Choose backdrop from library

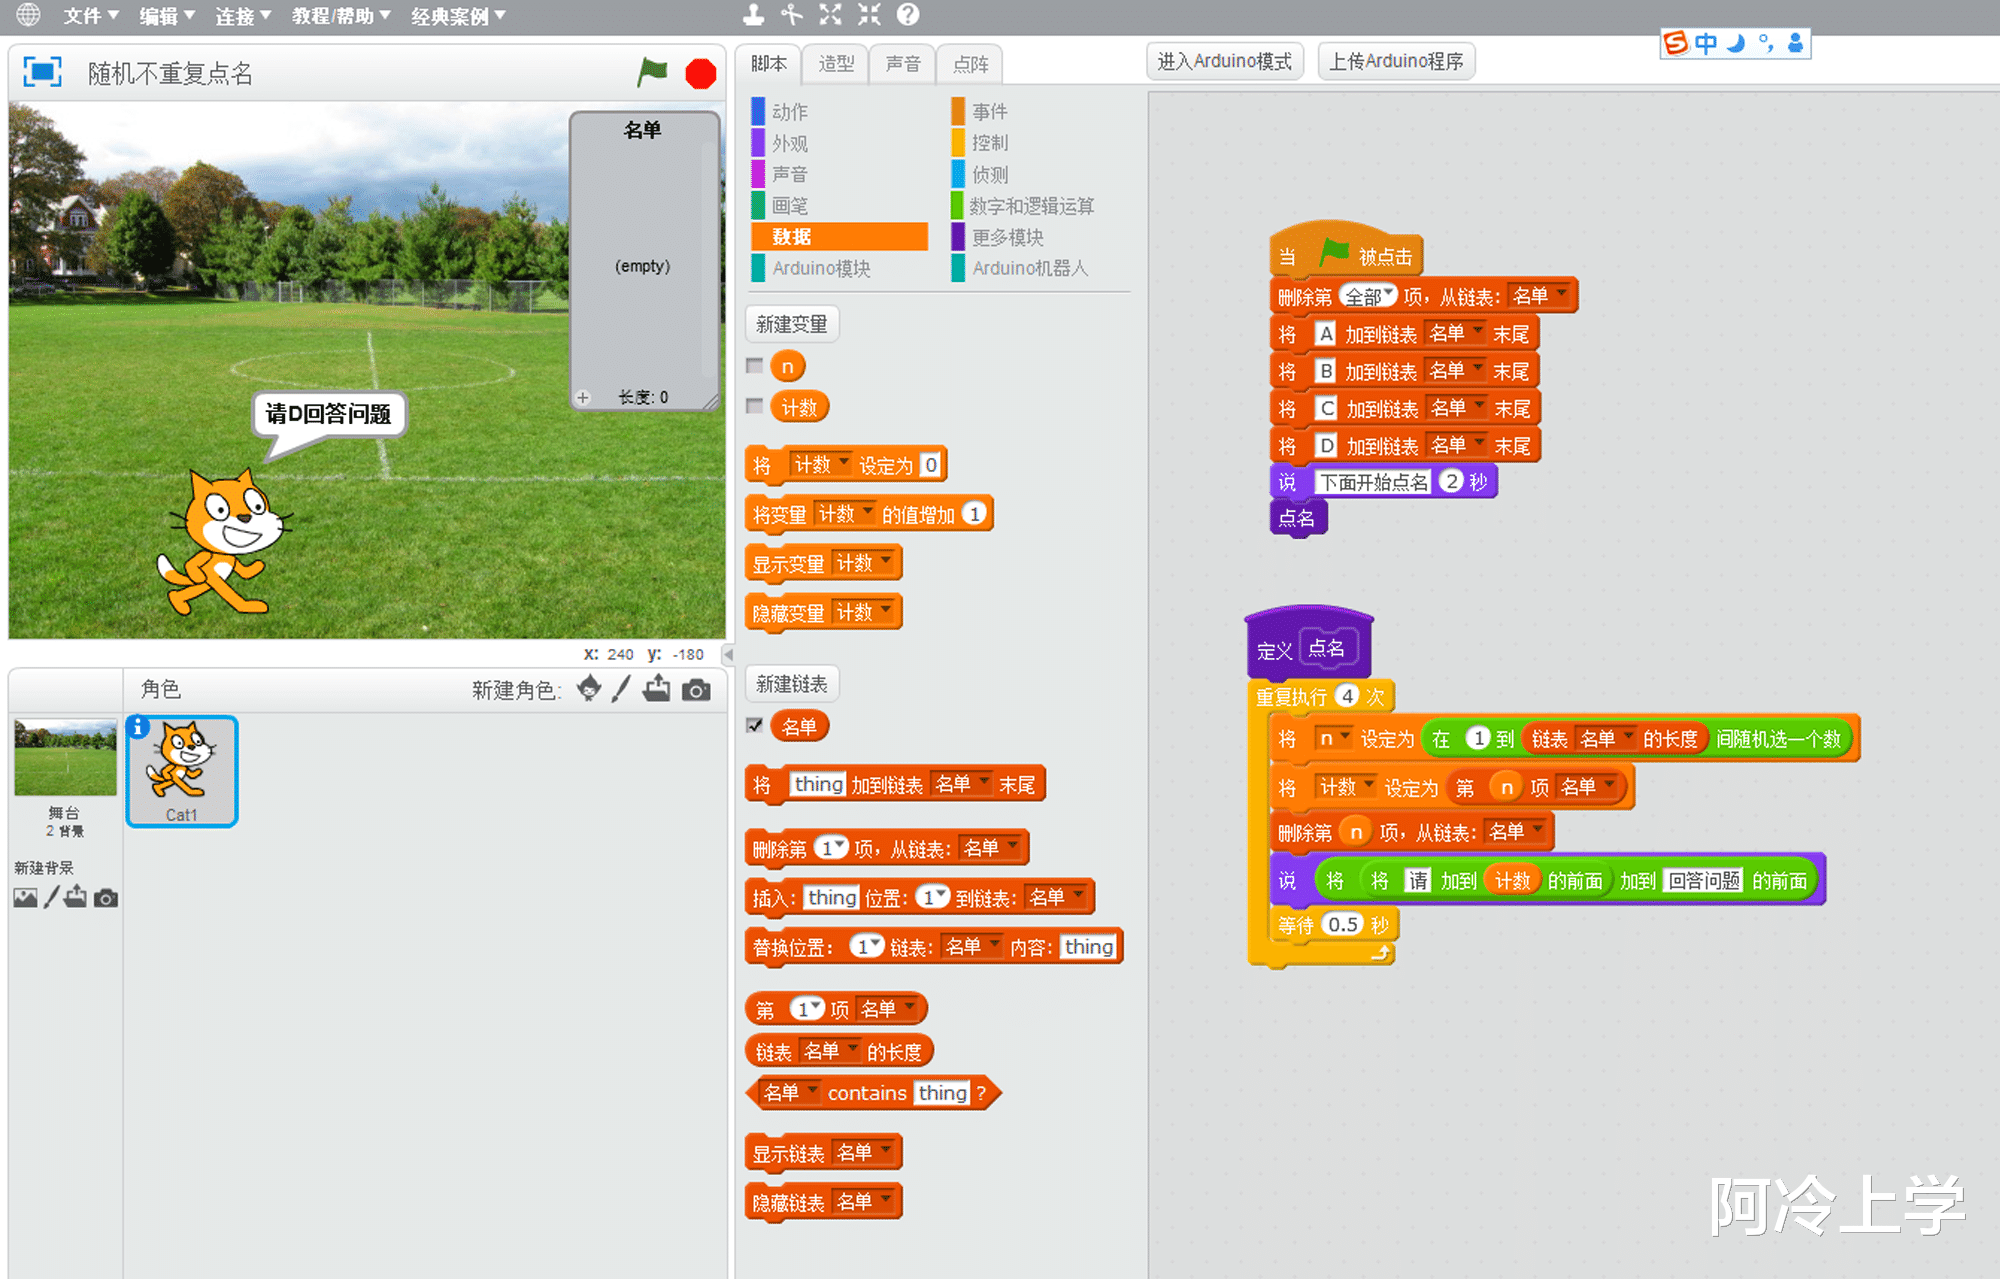25,898
